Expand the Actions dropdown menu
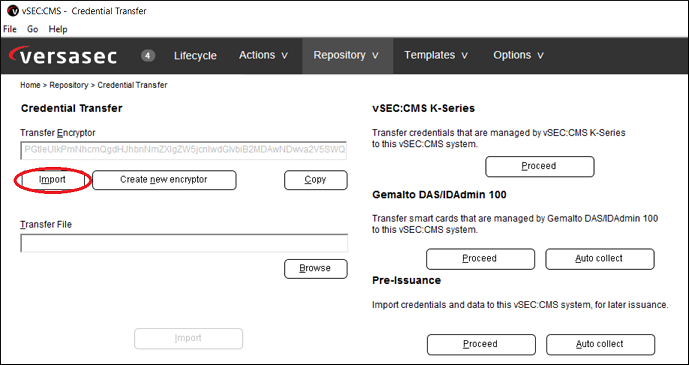The height and width of the screenshot is (365, 689). [263, 55]
